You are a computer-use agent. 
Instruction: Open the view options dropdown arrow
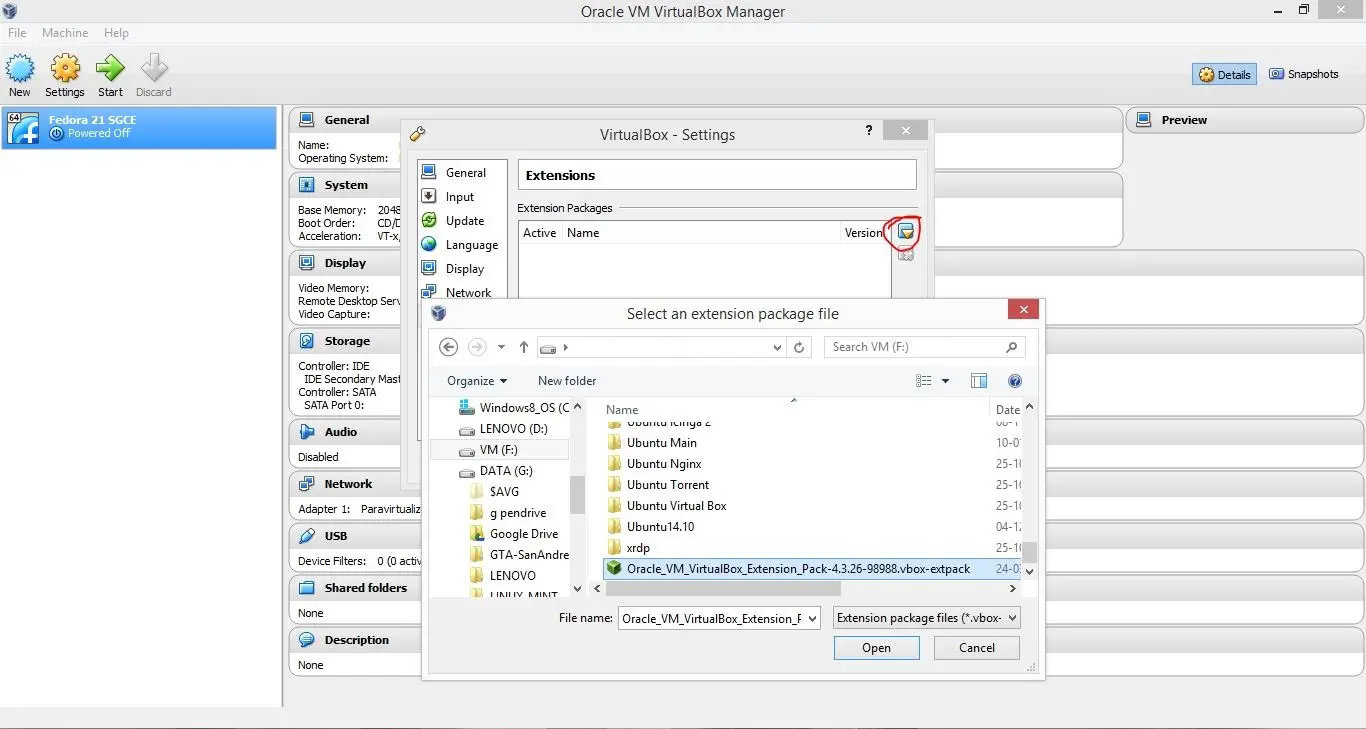pyautogui.click(x=946, y=381)
